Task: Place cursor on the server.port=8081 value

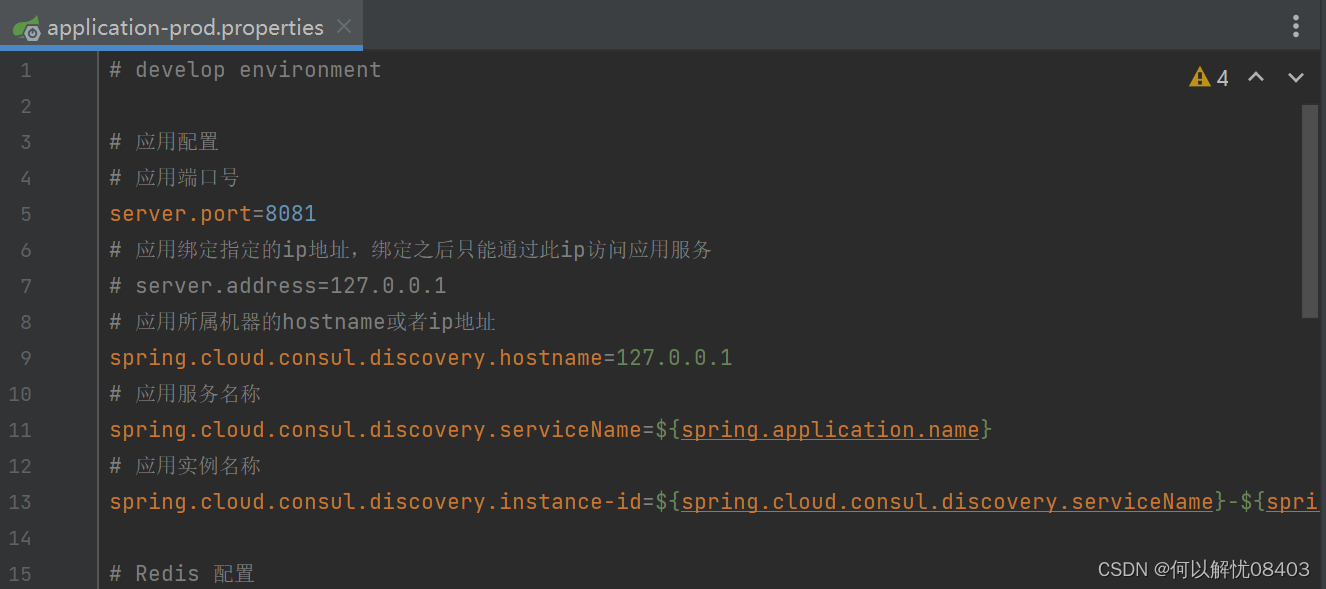Action: tap(291, 213)
